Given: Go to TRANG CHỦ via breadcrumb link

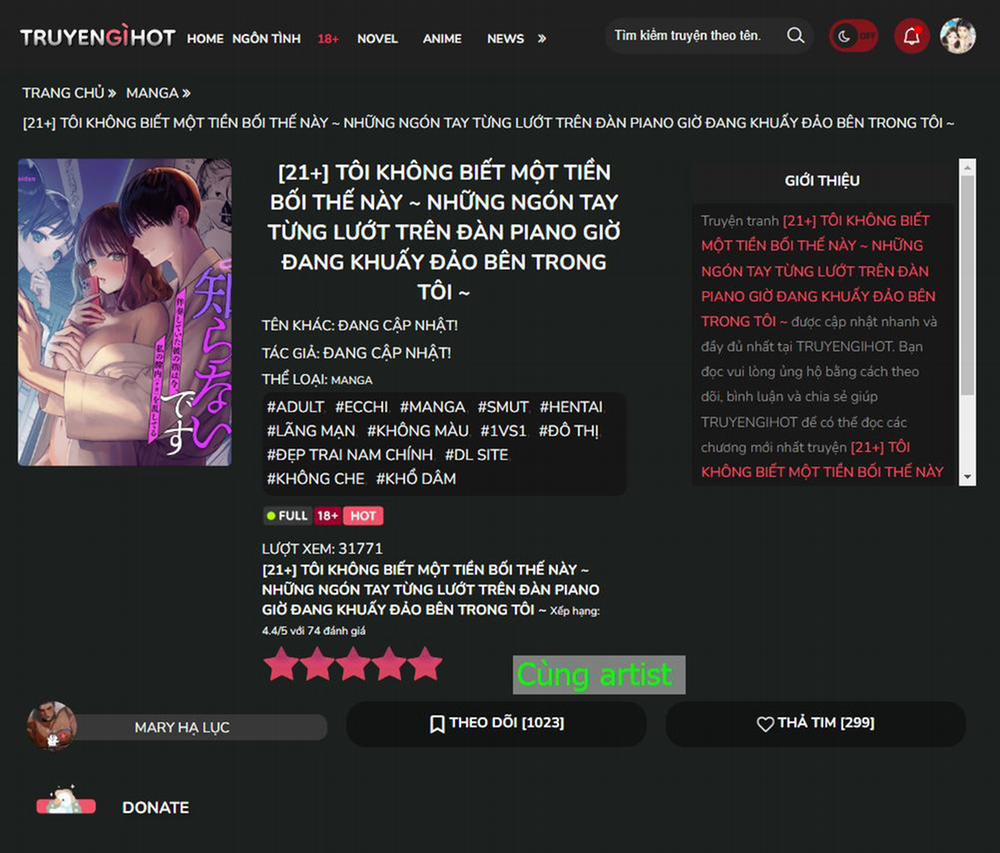Looking at the screenshot, I should [62, 92].
